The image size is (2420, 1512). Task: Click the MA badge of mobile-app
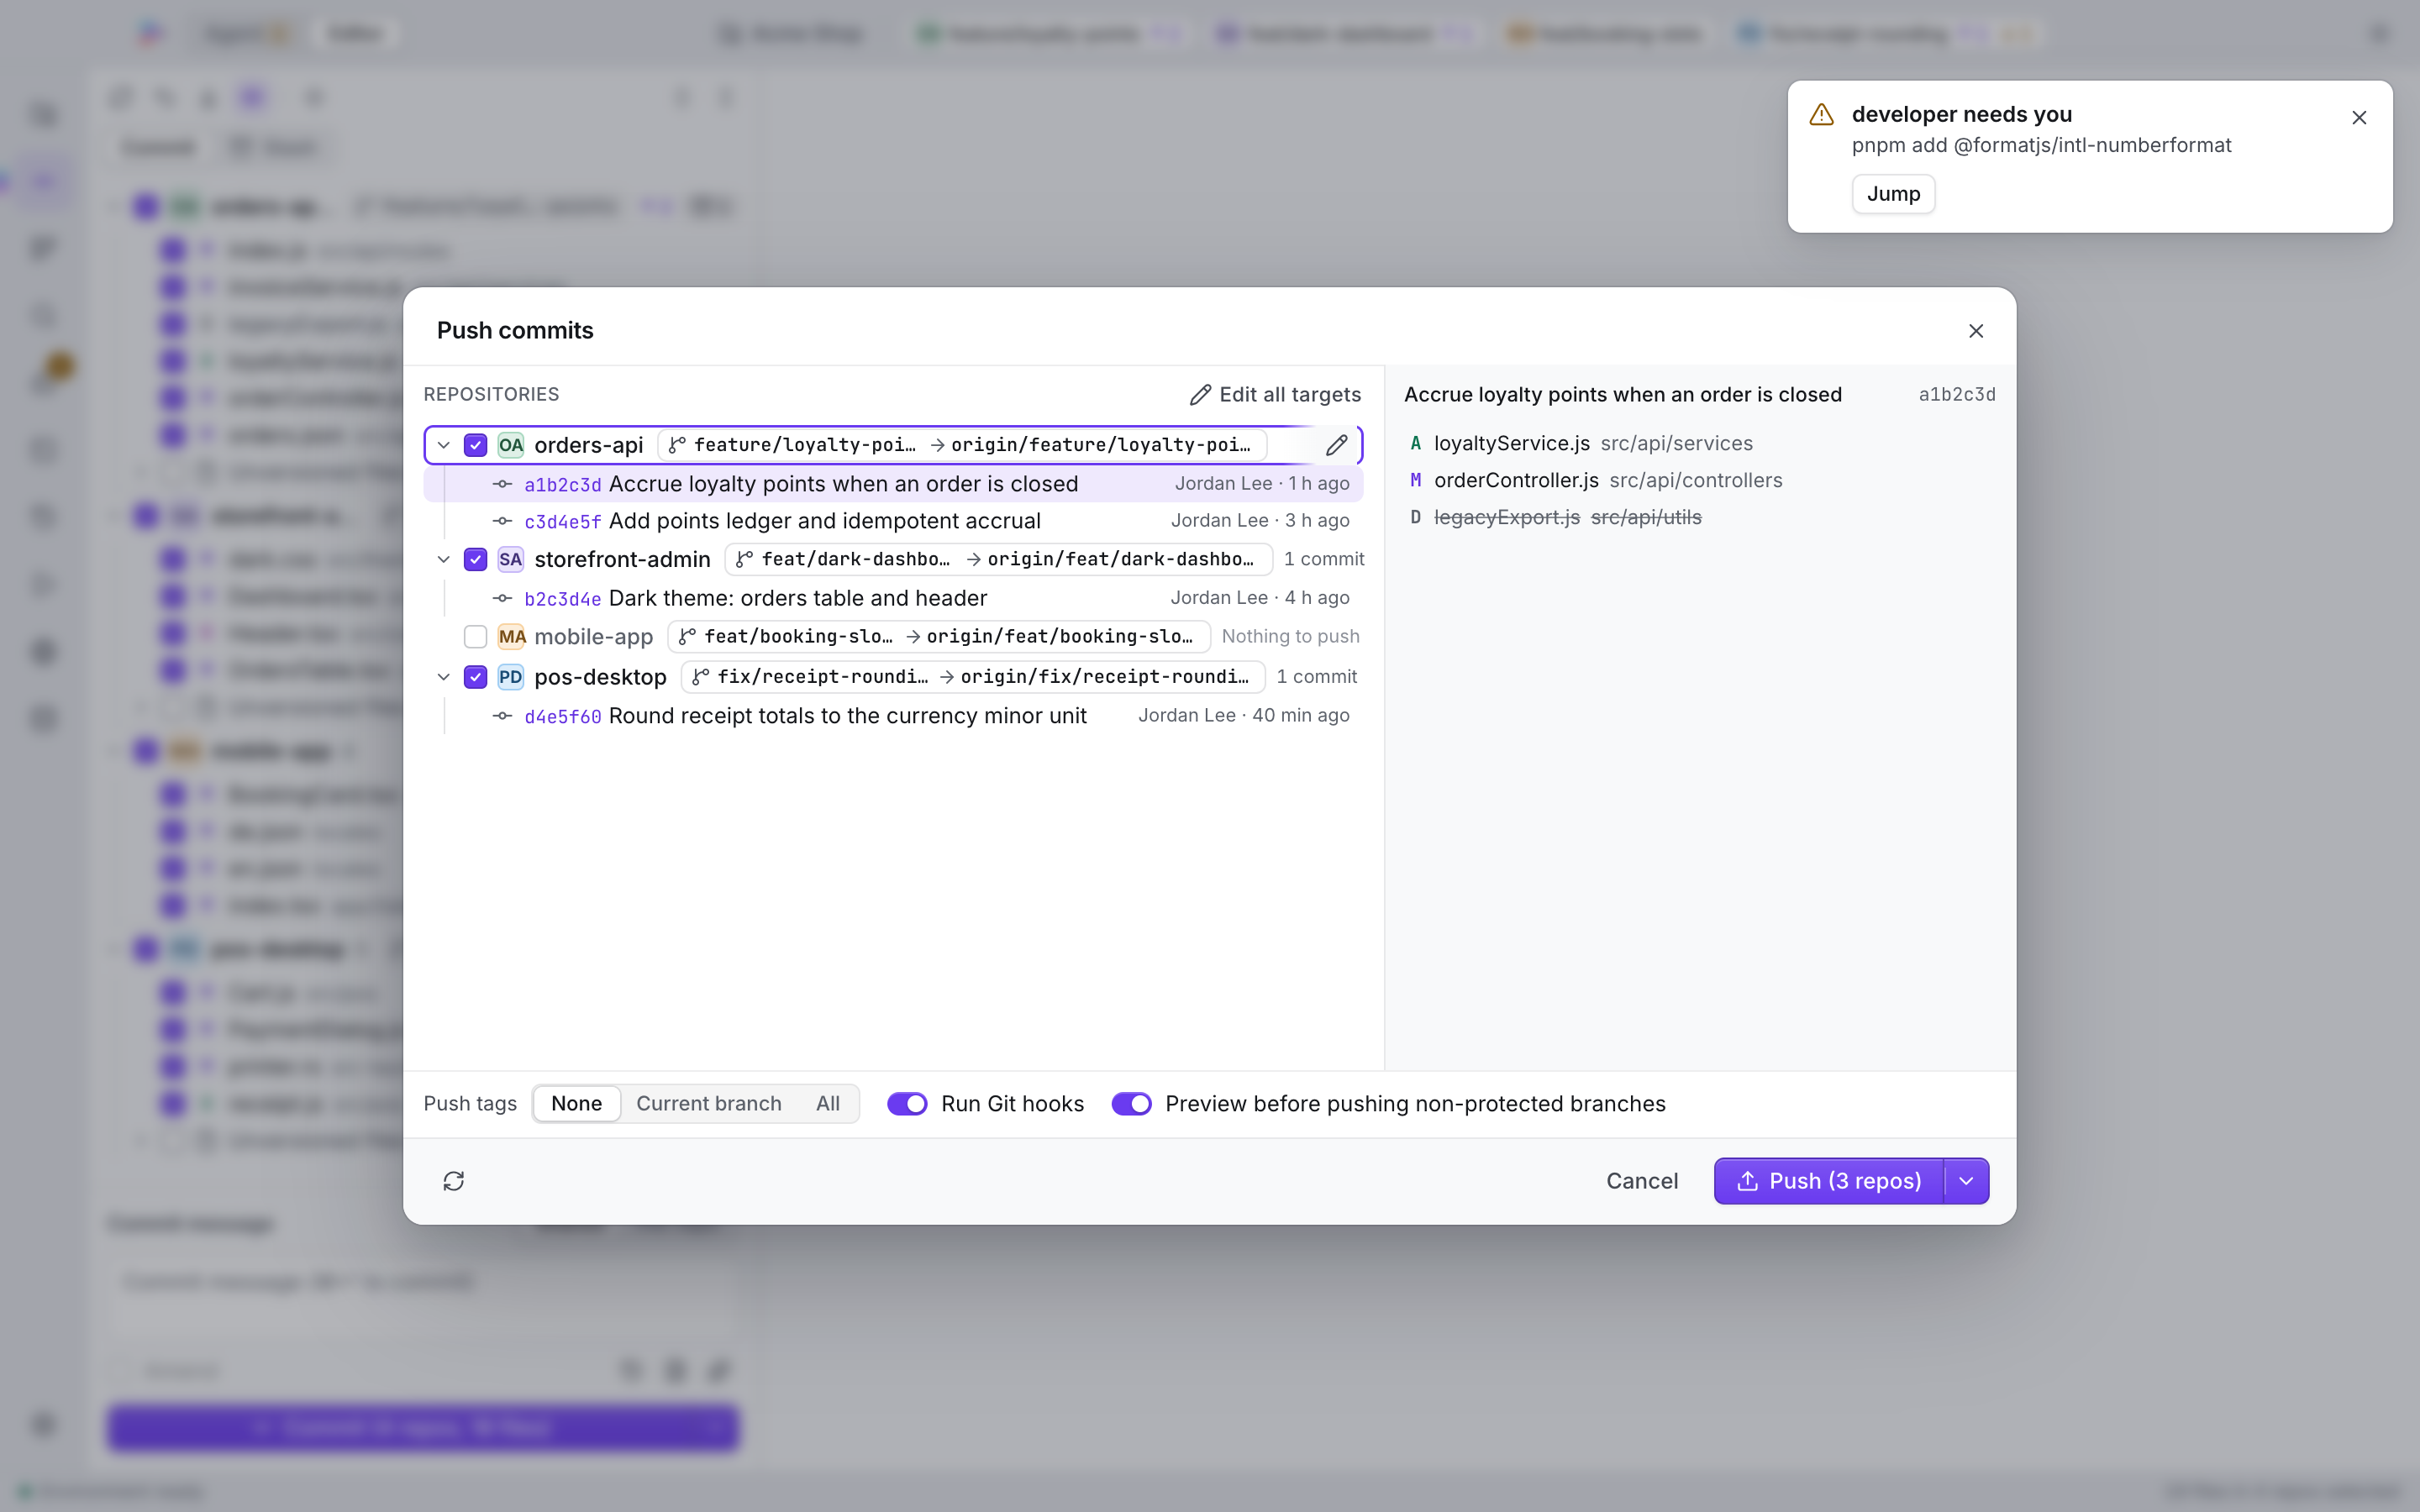tap(512, 637)
